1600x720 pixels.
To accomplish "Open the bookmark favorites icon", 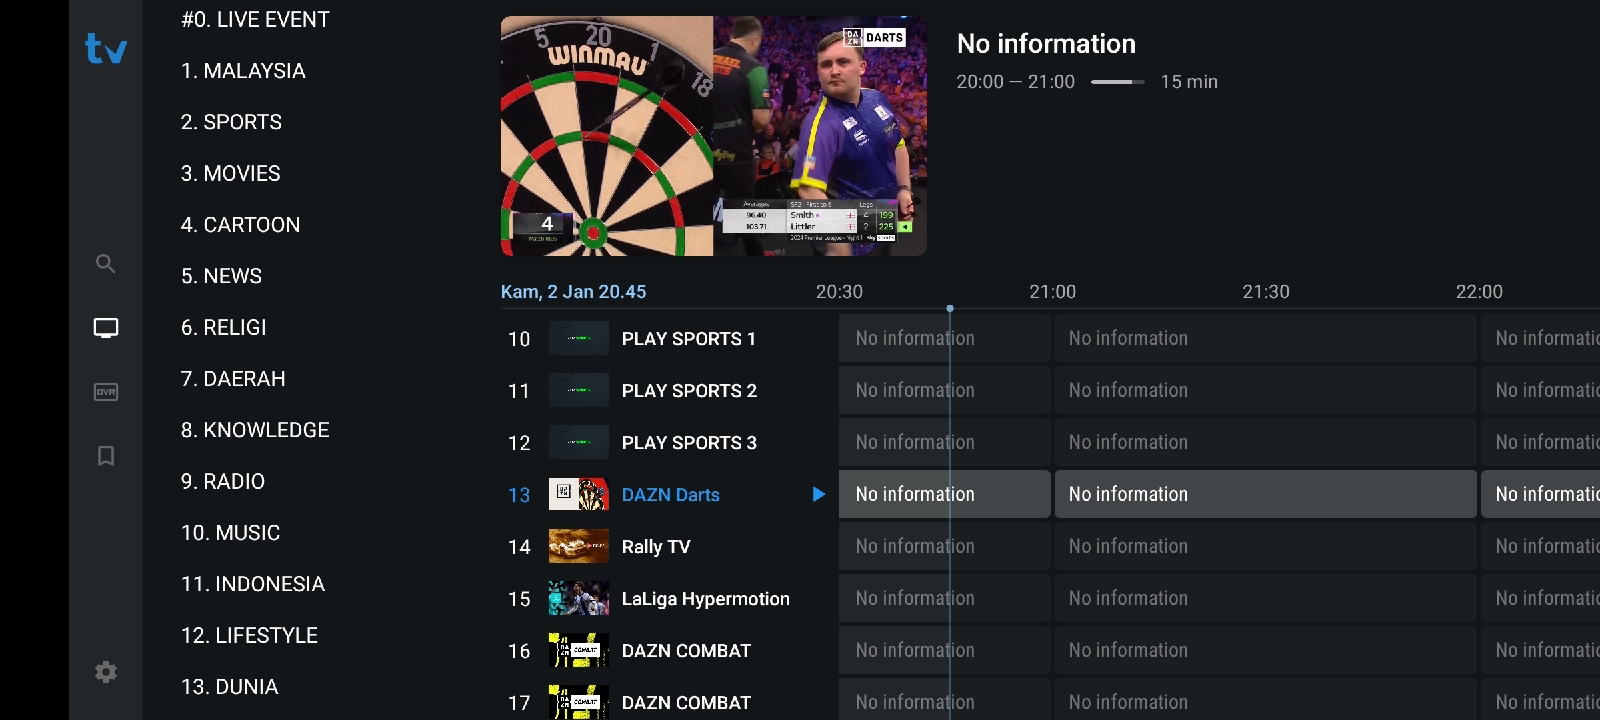I will 106,456.
